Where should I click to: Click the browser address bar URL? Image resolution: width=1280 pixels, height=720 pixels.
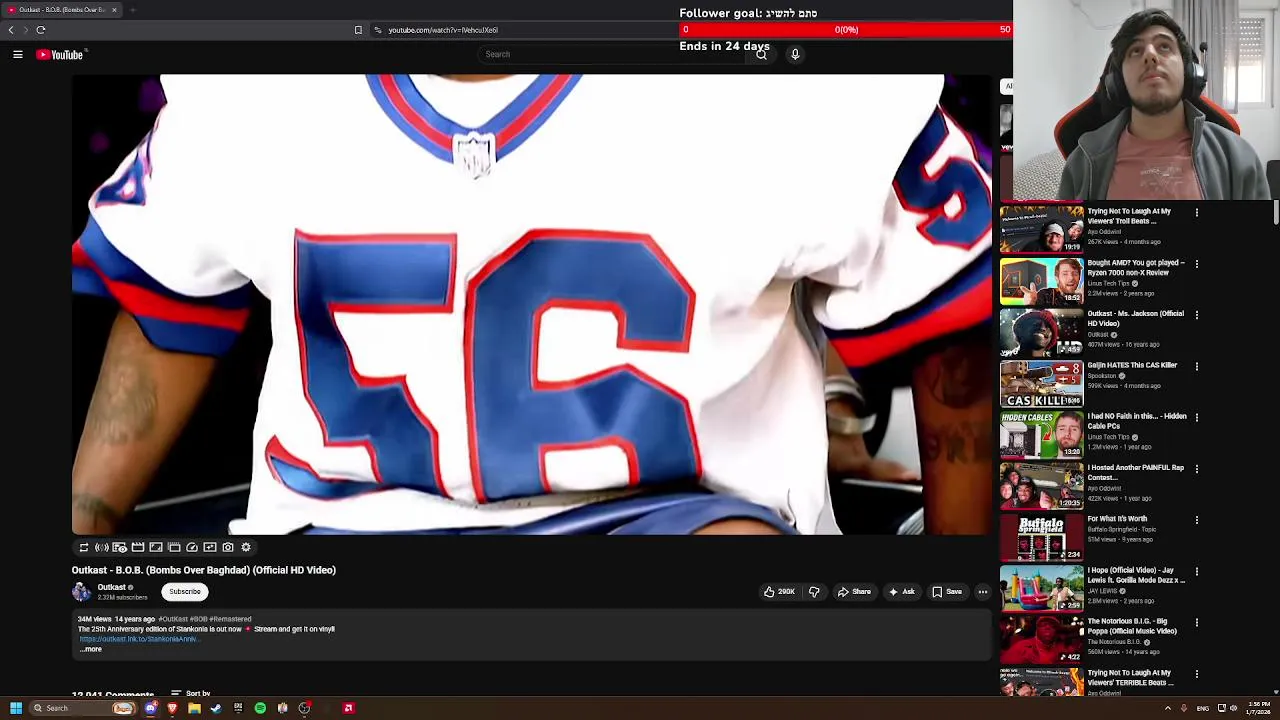point(443,30)
